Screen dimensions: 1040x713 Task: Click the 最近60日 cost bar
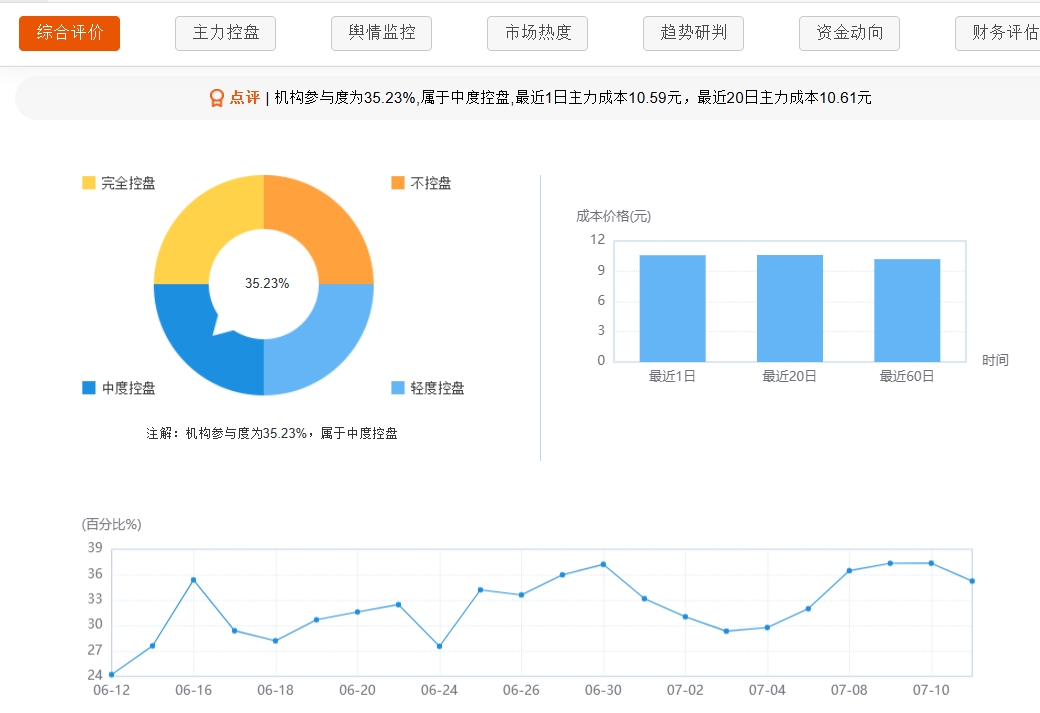907,310
